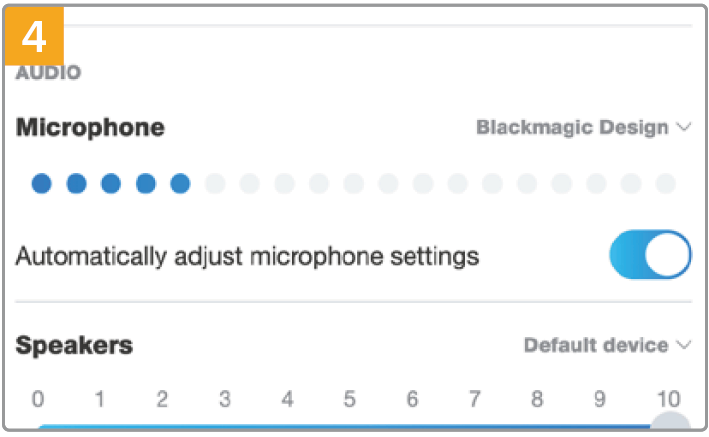Click the chevron arrow beside Blackmagic Design
The height and width of the screenshot is (437, 709).
685,128
